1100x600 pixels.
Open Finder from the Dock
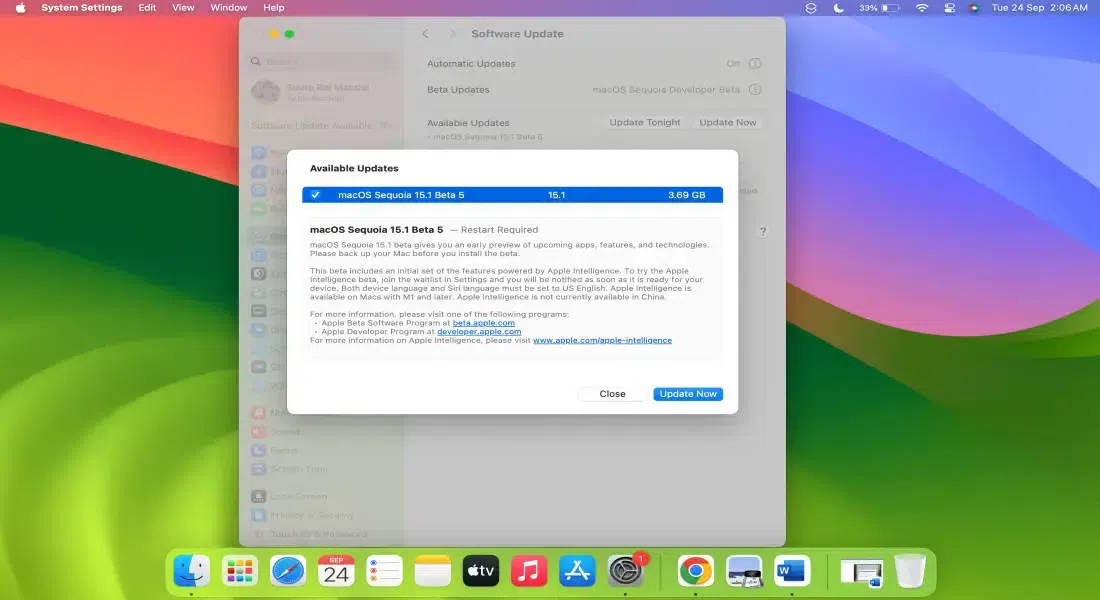tap(192, 571)
